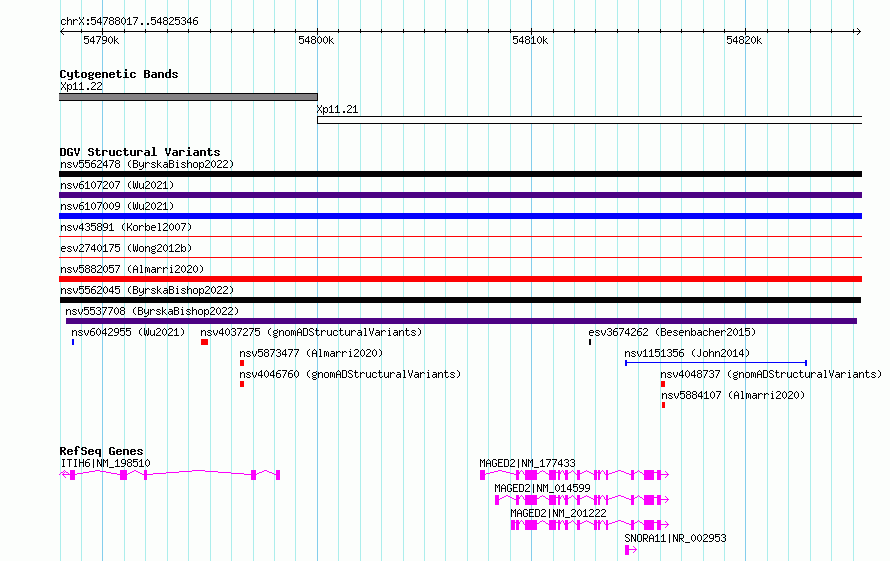890x561 pixels.
Task: Click the esv3674262 (Besenbacher2015) label
Action: pyautogui.click(x=672, y=332)
